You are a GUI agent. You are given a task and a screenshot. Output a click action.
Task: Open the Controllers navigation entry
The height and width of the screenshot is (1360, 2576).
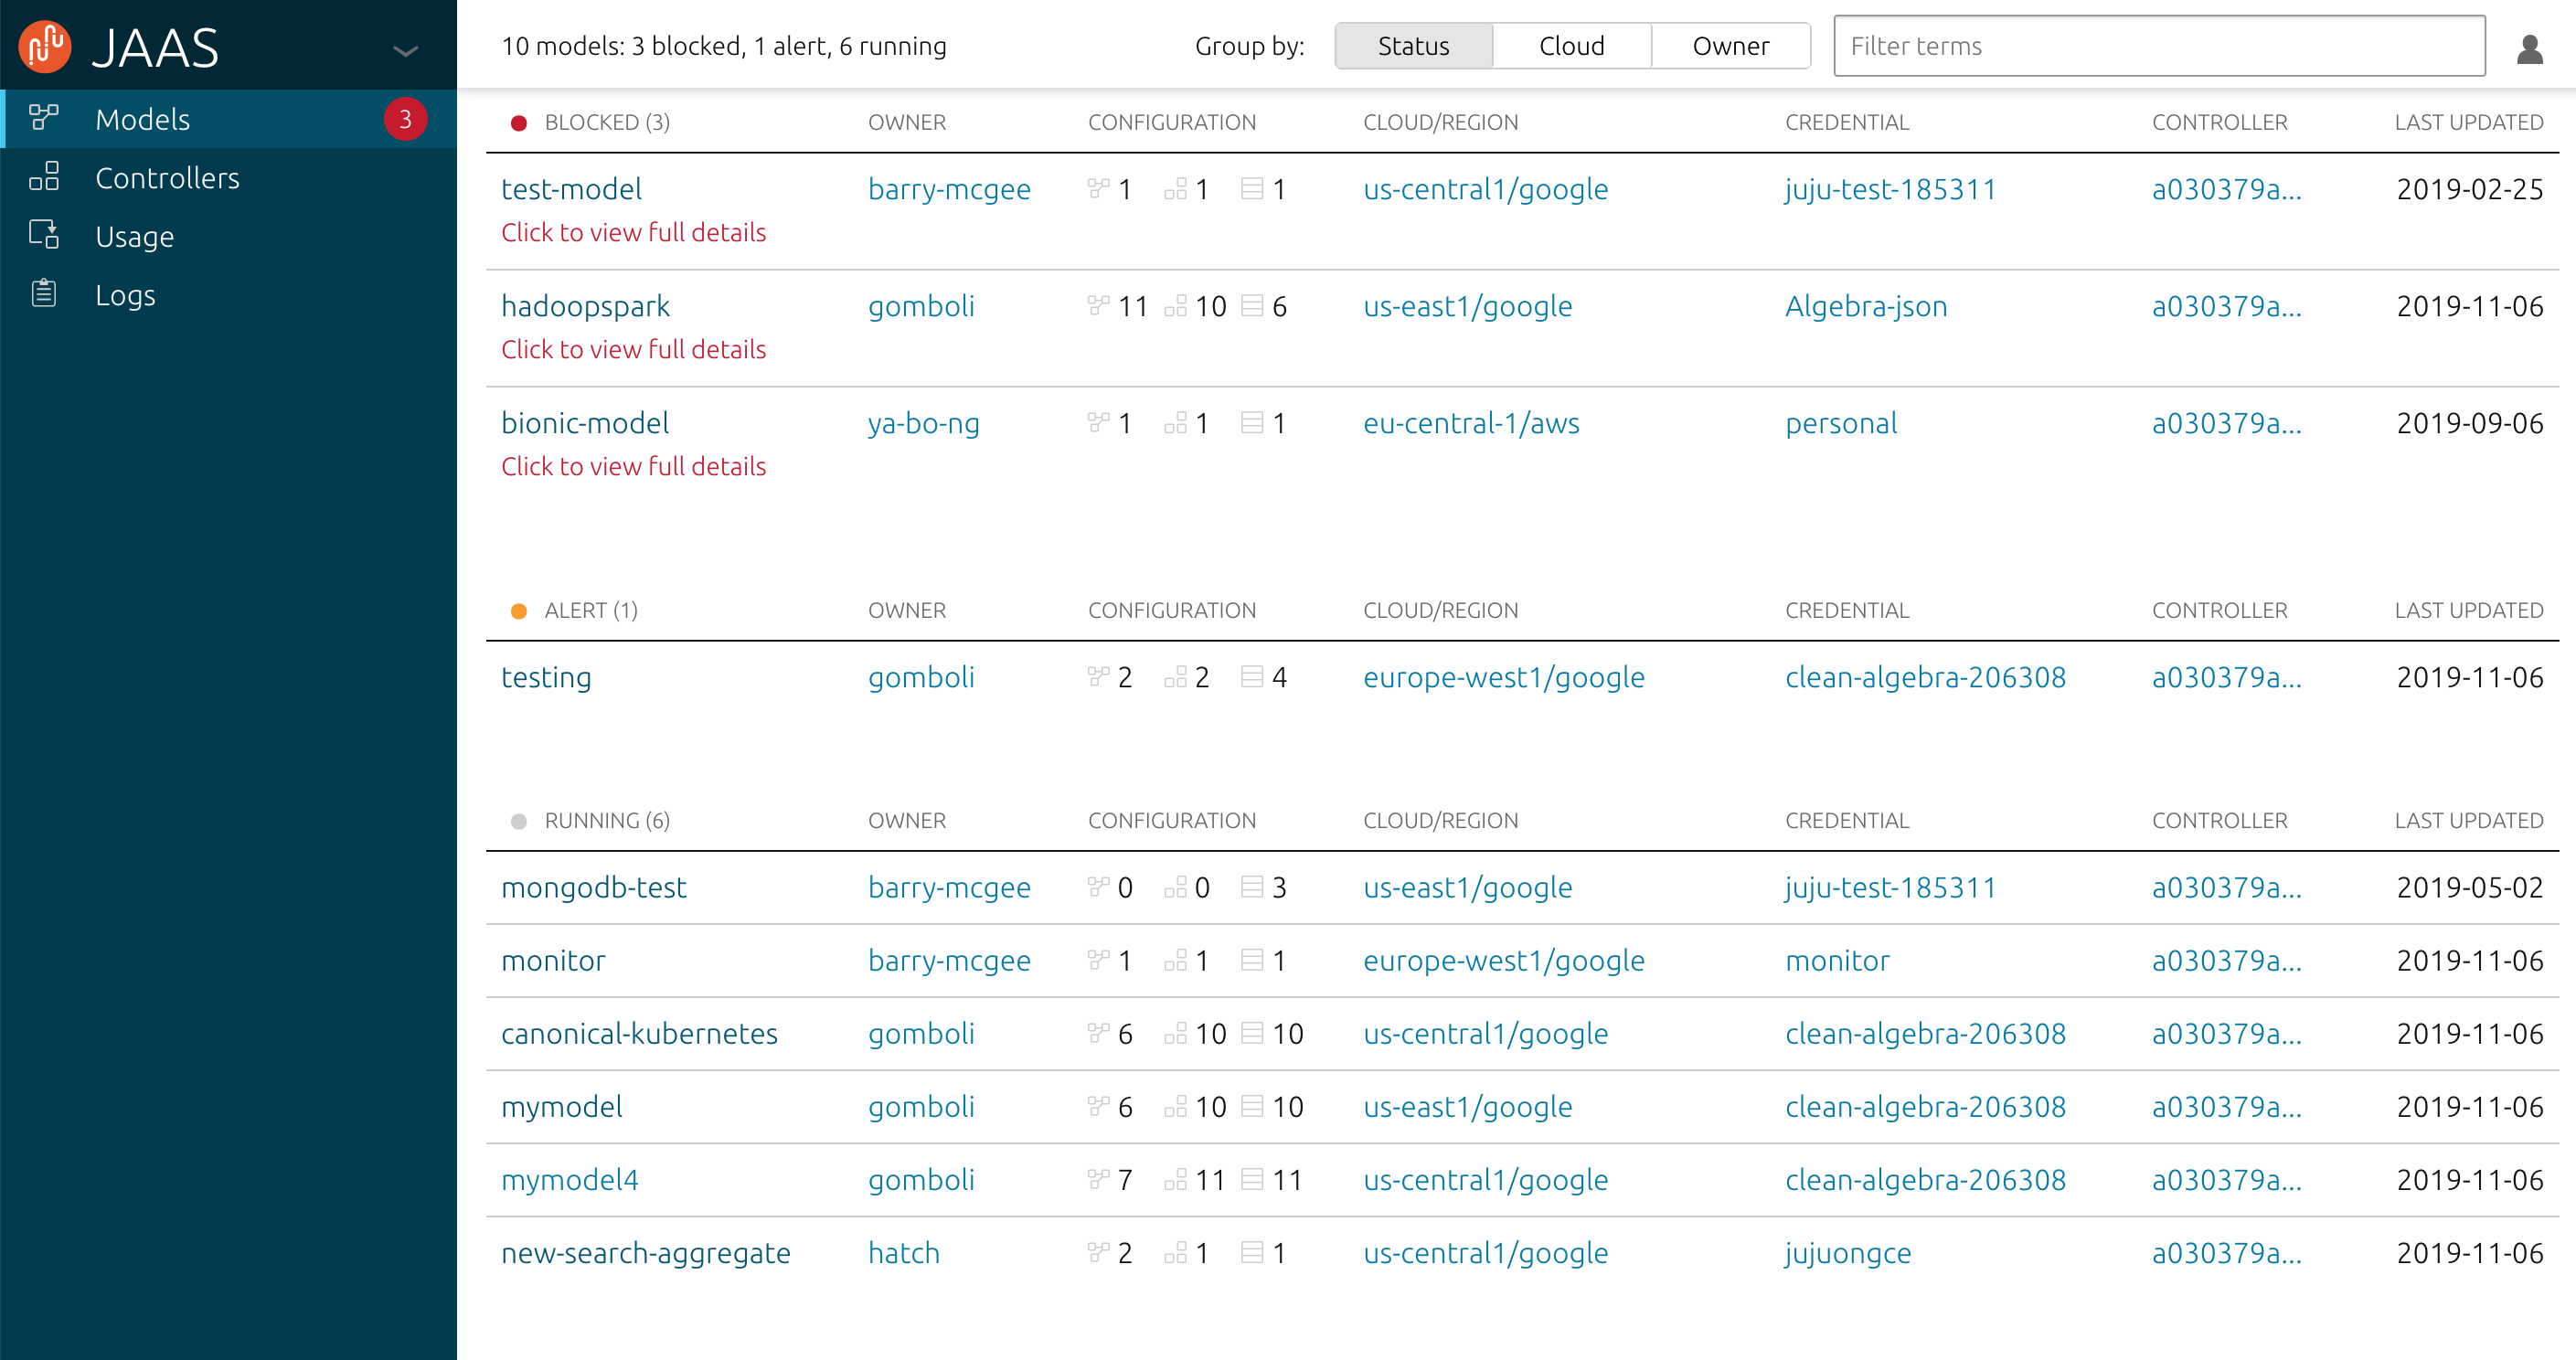point(167,176)
